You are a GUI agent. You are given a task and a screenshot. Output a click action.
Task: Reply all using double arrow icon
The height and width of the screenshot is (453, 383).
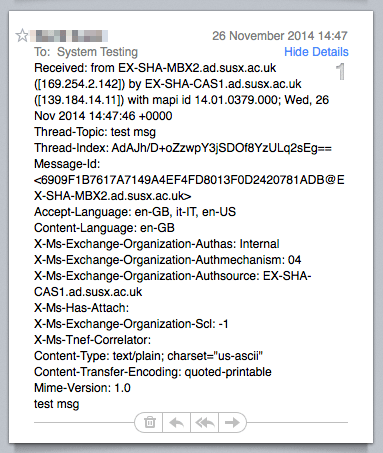[x=204, y=422]
